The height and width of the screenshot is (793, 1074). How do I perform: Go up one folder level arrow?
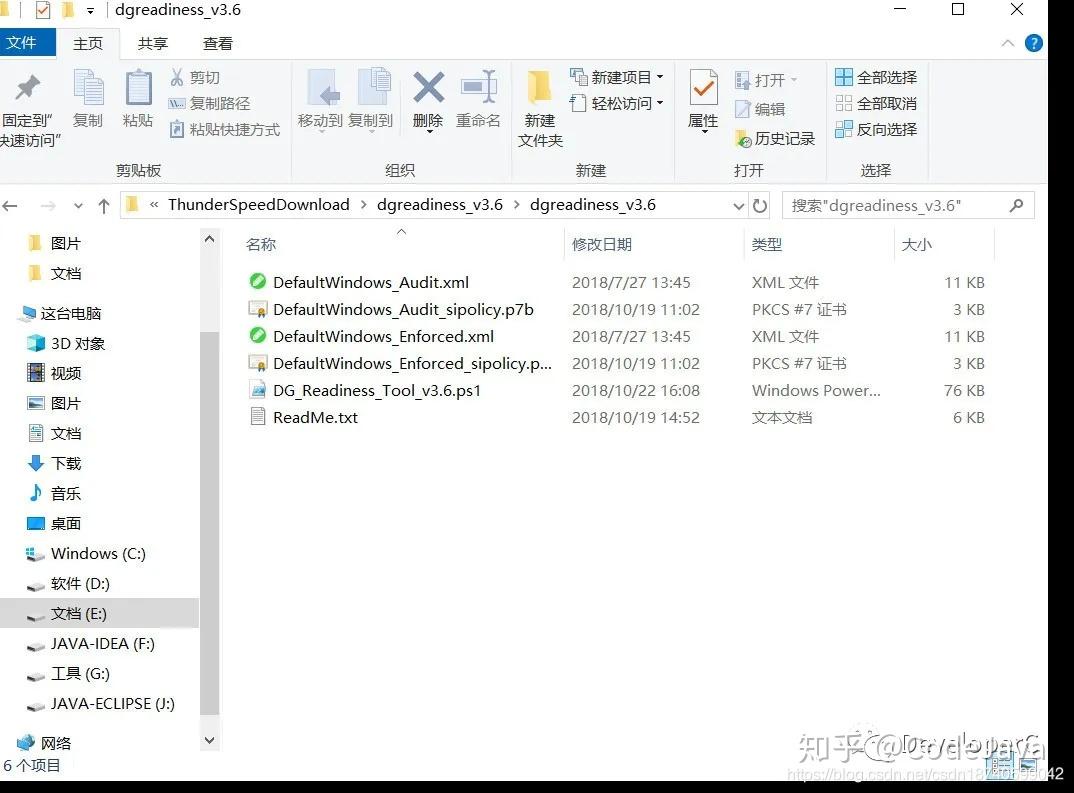104,205
